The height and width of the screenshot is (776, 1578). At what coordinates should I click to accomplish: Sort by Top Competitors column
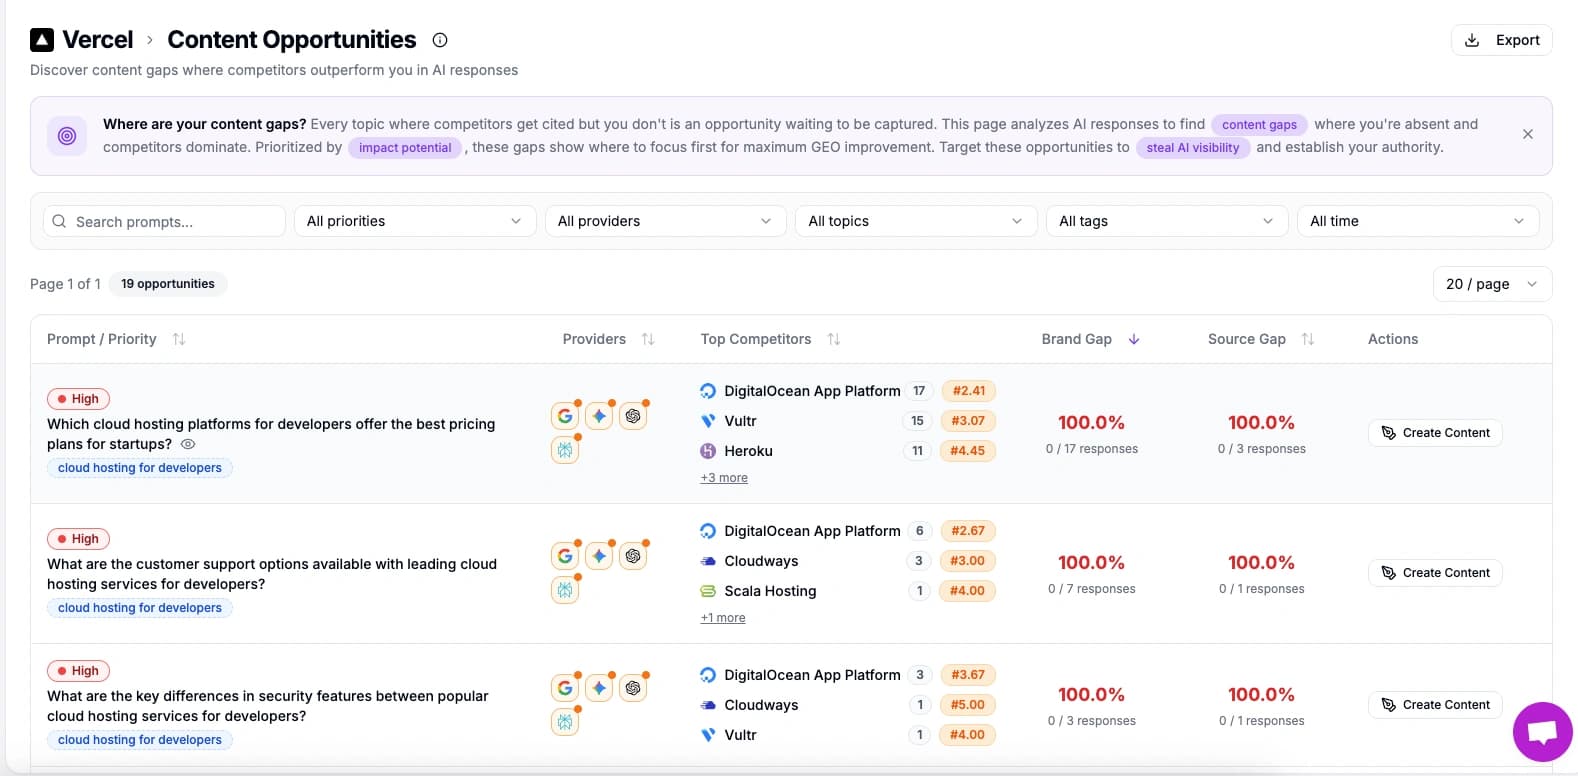coord(834,339)
